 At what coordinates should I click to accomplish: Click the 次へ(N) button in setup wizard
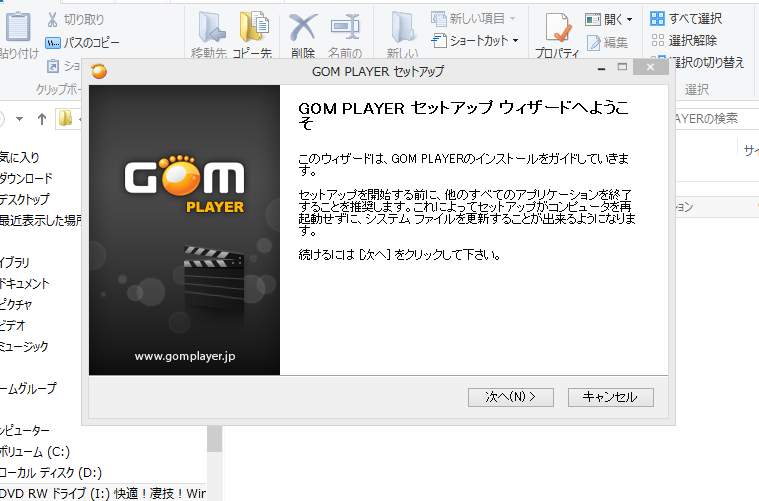(511, 397)
